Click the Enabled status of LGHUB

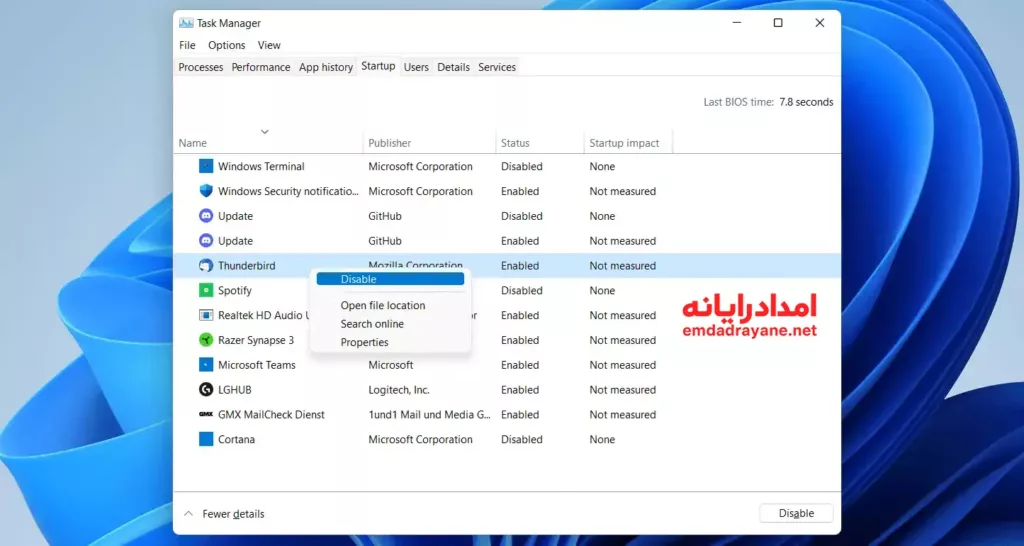[x=520, y=390]
